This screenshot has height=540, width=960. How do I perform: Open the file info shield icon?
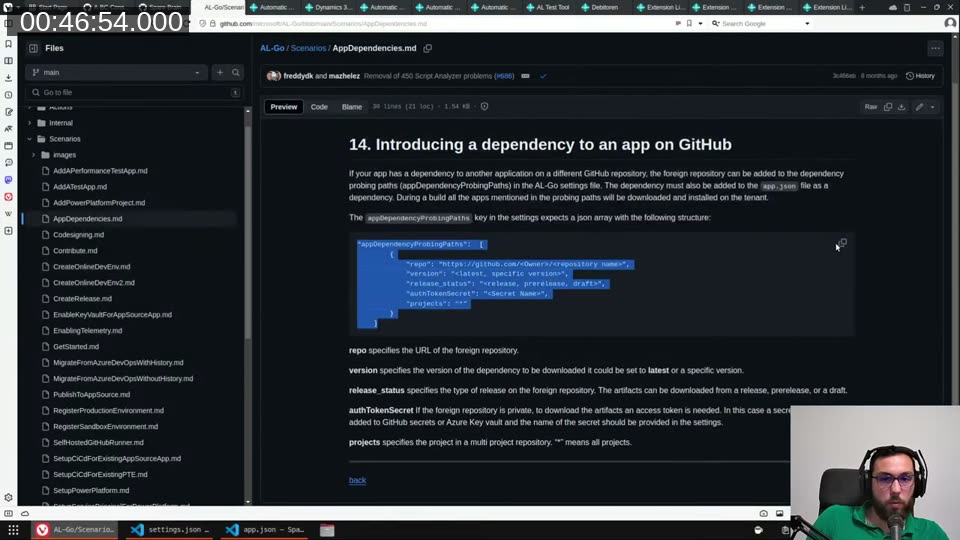point(484,107)
